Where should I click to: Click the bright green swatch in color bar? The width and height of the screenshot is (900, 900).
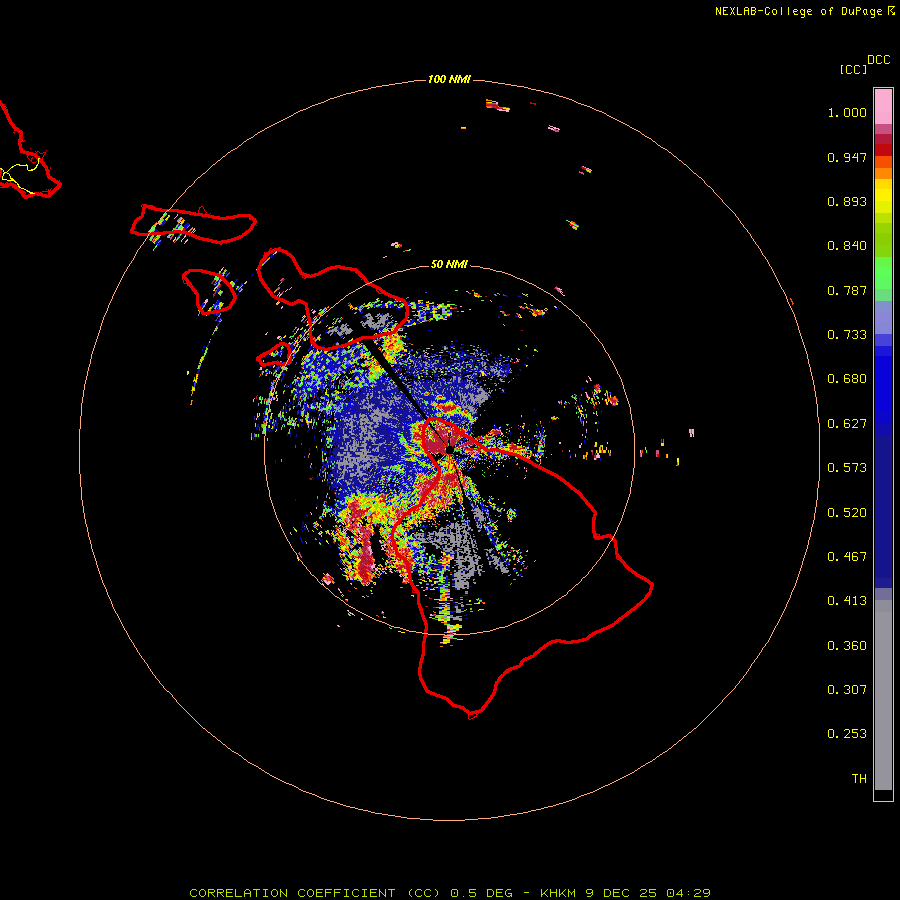[x=883, y=273]
